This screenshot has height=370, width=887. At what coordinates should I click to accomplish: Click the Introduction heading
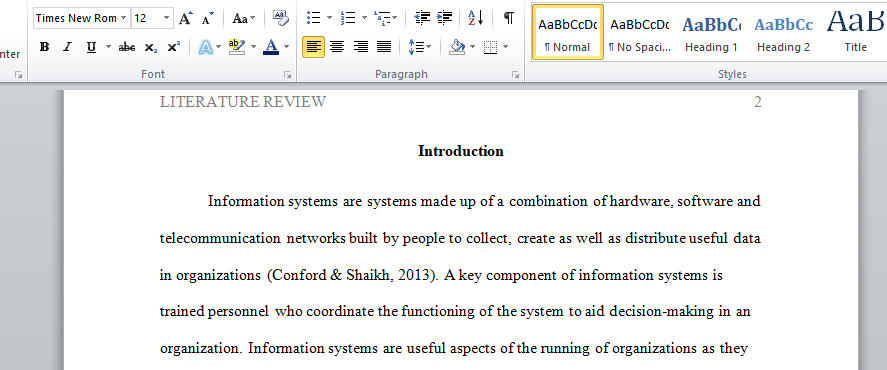(x=460, y=151)
